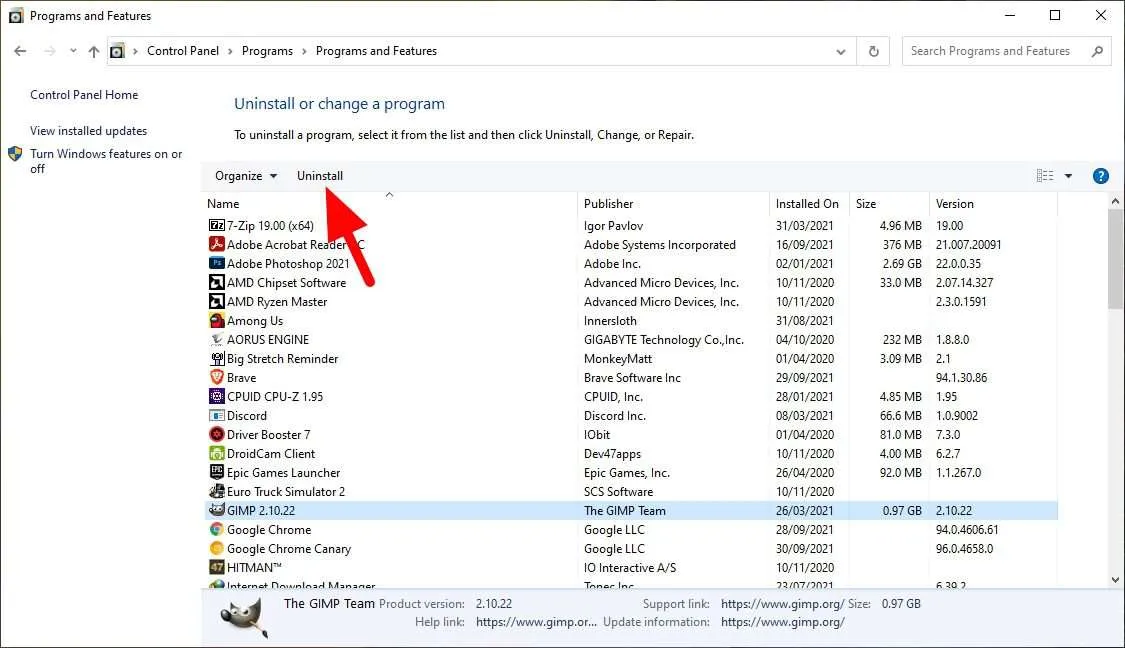Open the view options dropdown arrow
Image resolution: width=1125 pixels, height=648 pixels.
pyautogui.click(x=1068, y=176)
